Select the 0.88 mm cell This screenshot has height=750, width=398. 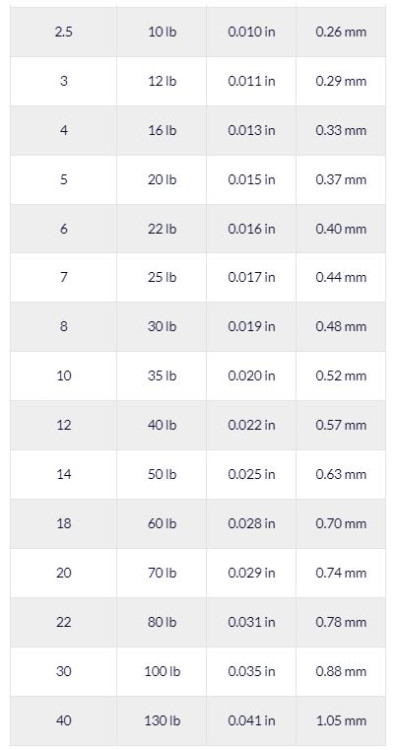point(341,672)
